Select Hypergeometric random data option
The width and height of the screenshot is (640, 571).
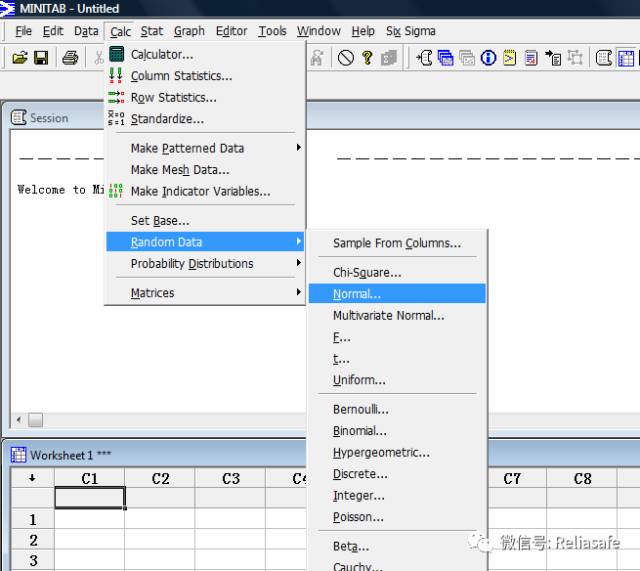pos(397,453)
